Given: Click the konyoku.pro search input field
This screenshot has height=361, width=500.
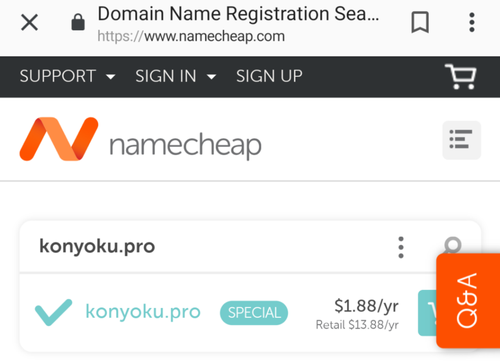Looking at the screenshot, I should 213,247.
